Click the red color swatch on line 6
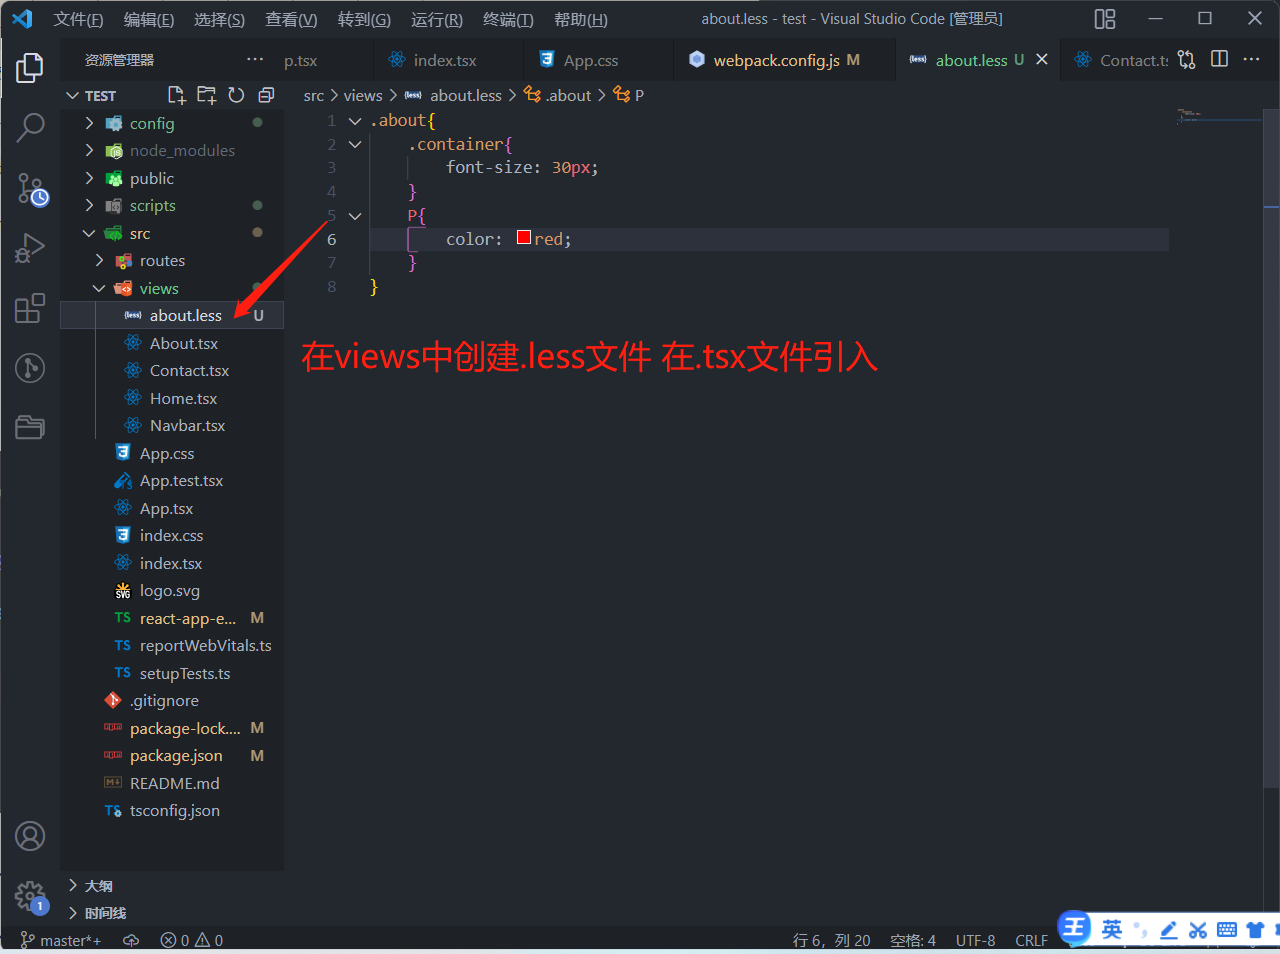Image resolution: width=1280 pixels, height=954 pixels. pos(524,238)
